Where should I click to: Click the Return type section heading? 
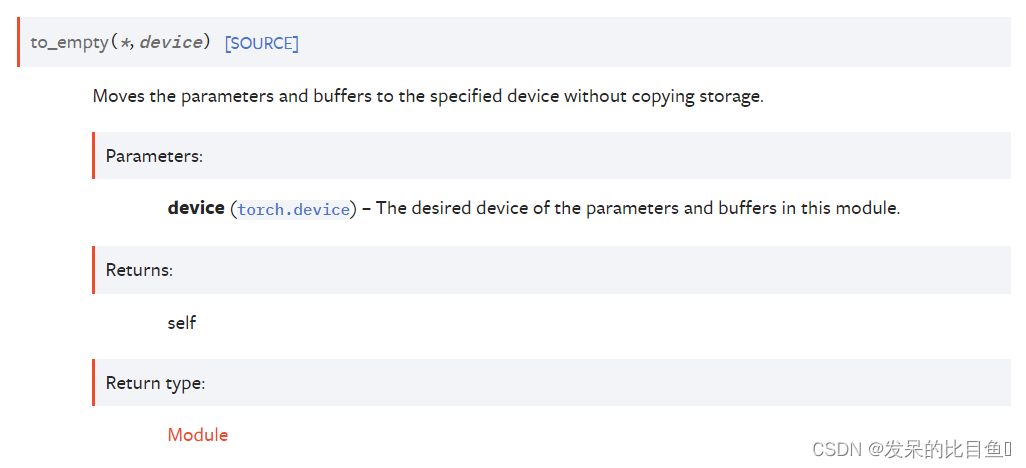[156, 384]
